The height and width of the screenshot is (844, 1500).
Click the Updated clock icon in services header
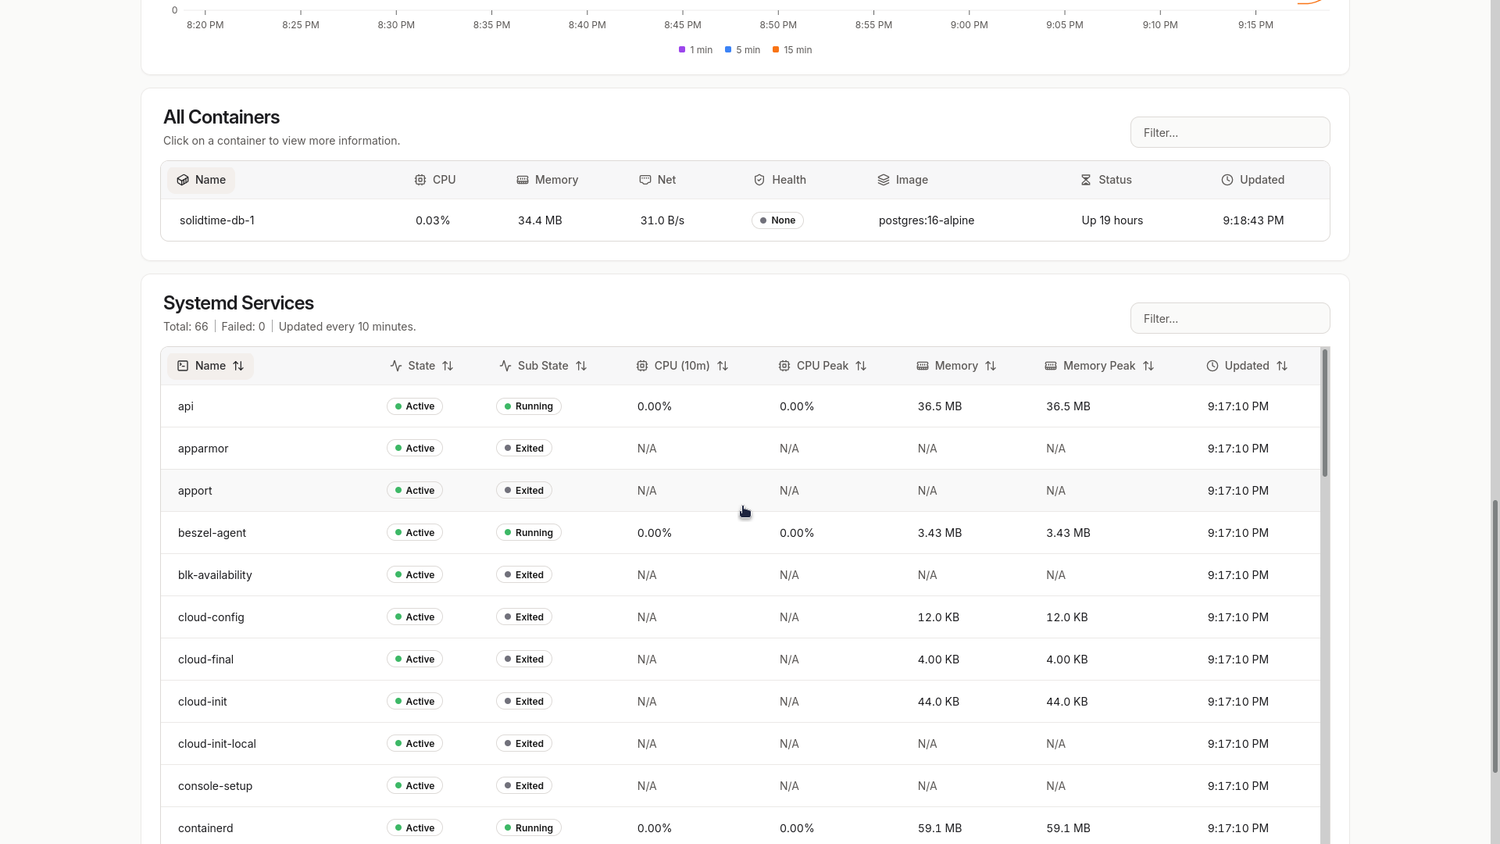[x=1212, y=366]
